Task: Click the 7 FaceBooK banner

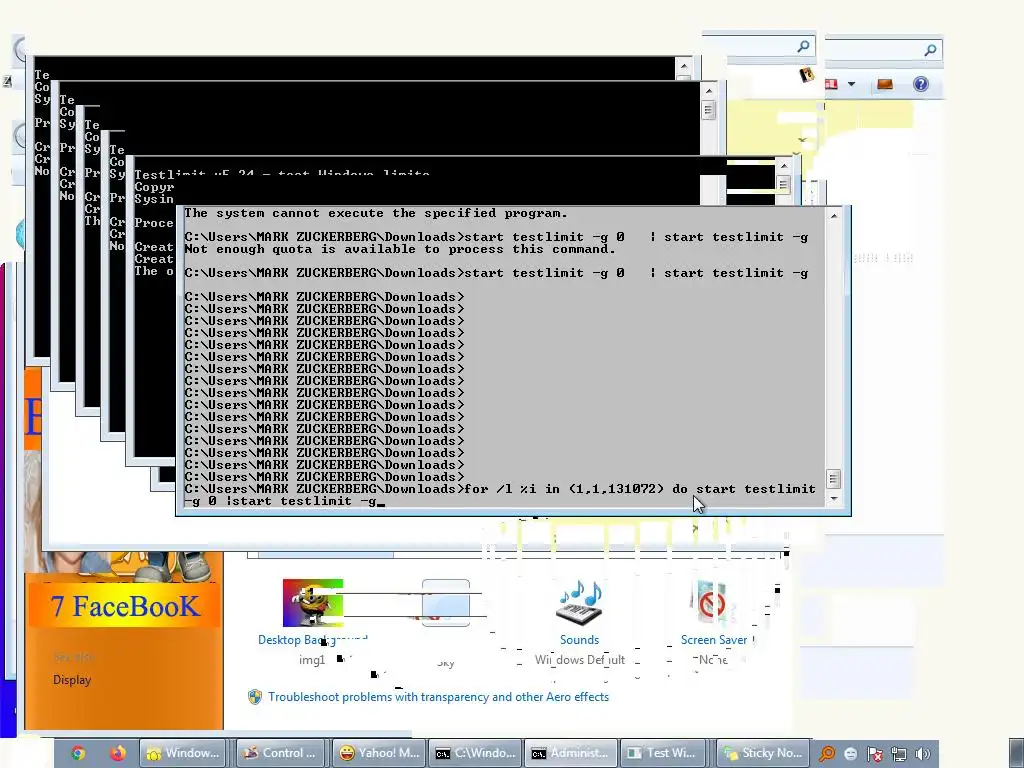Action: coord(124,606)
